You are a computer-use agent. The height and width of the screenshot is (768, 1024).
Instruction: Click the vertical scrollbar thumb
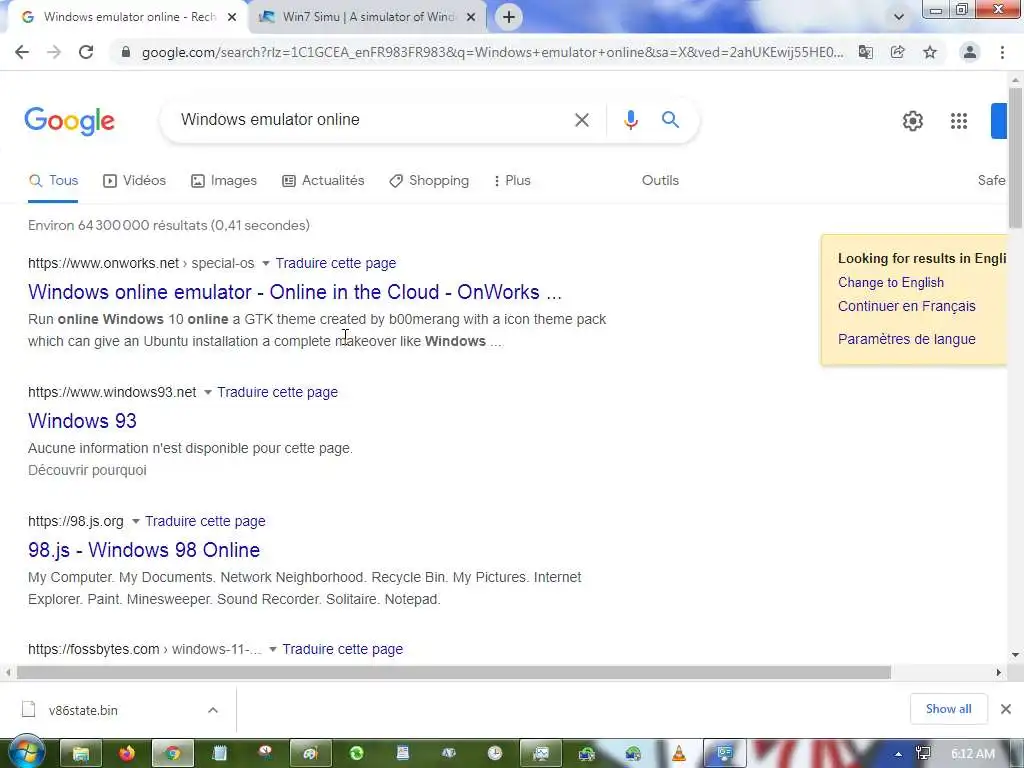(x=1015, y=158)
